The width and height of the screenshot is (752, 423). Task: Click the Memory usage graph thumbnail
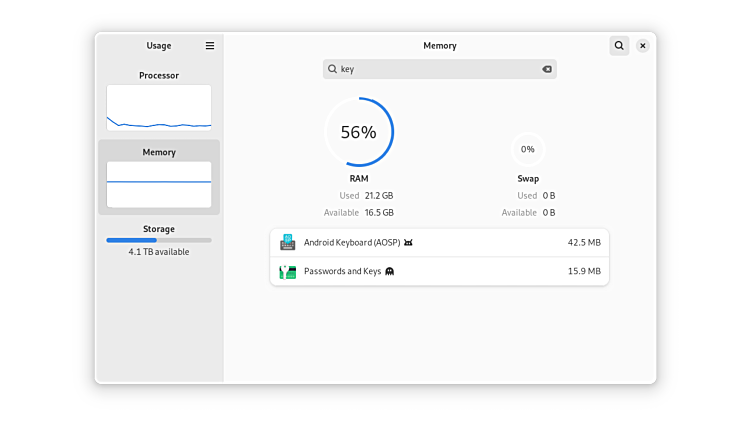pyautogui.click(x=159, y=184)
